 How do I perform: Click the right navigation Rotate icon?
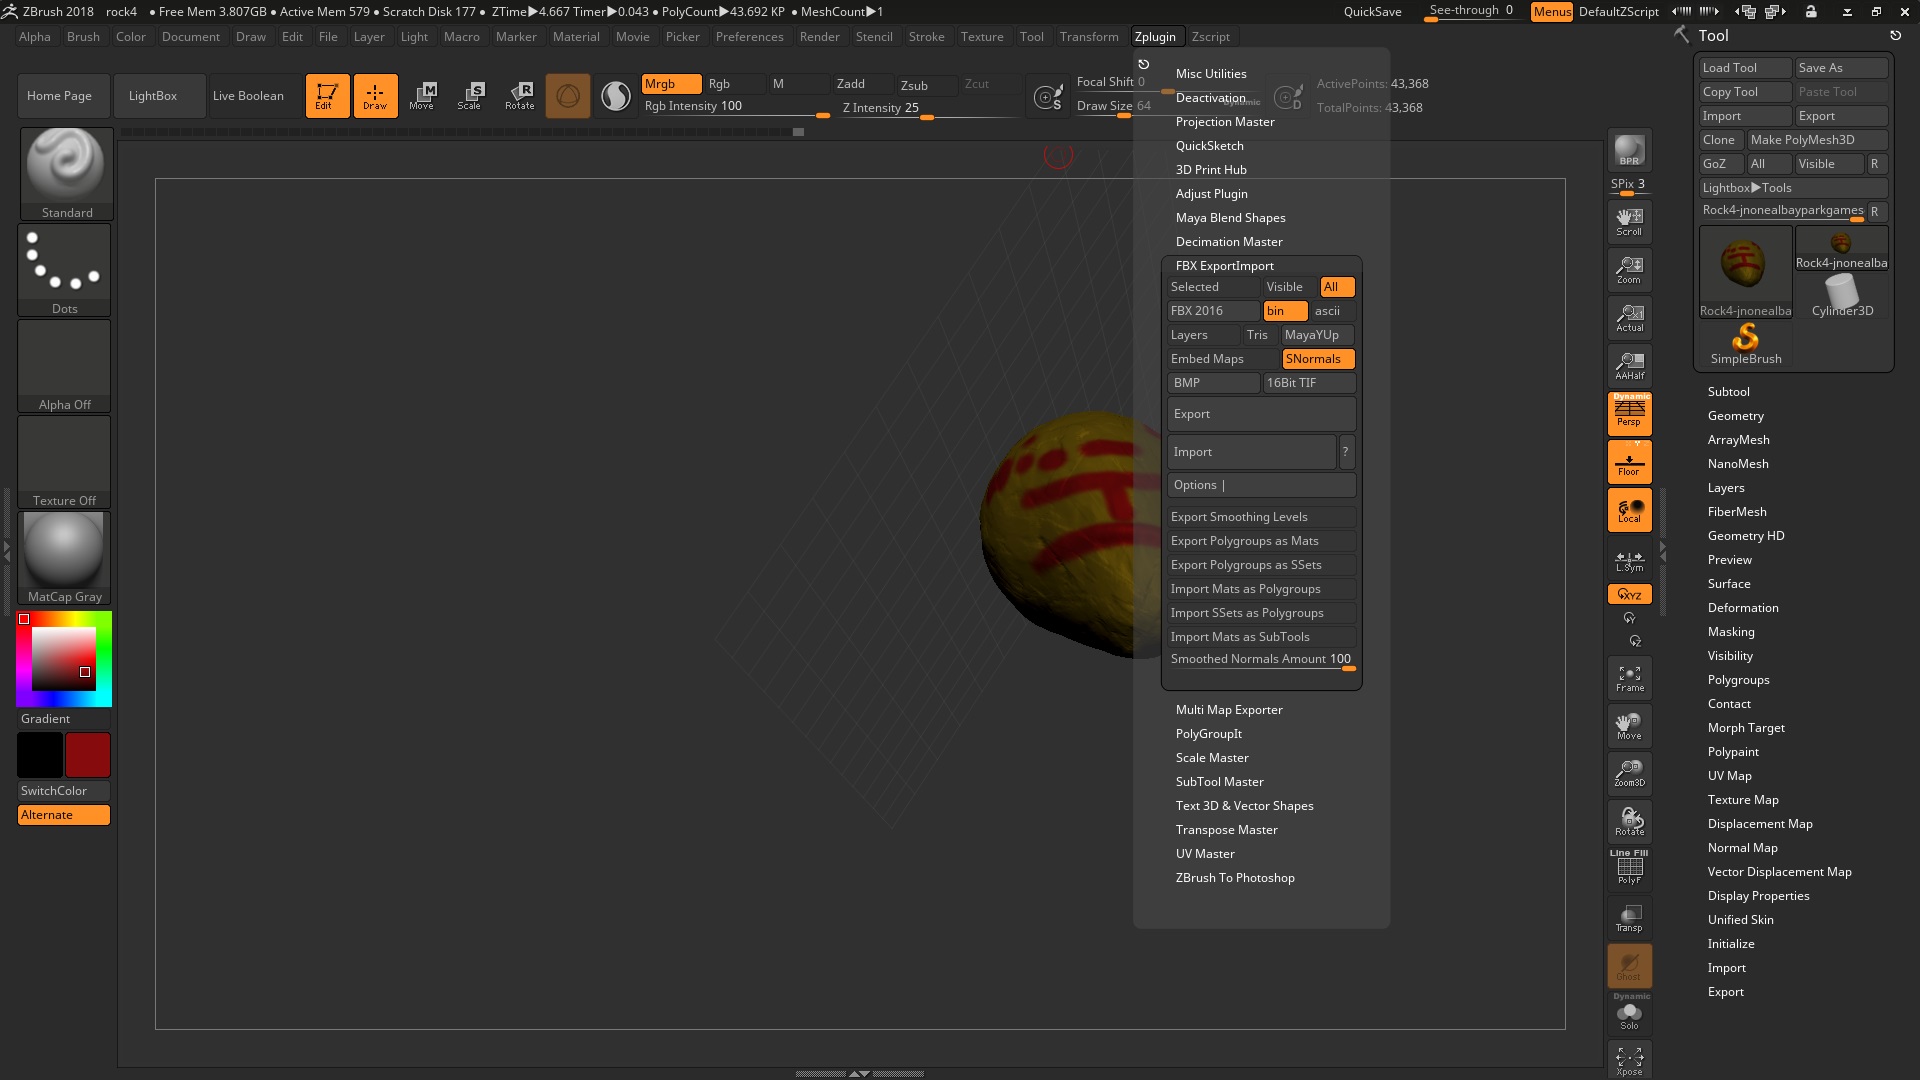(1629, 820)
